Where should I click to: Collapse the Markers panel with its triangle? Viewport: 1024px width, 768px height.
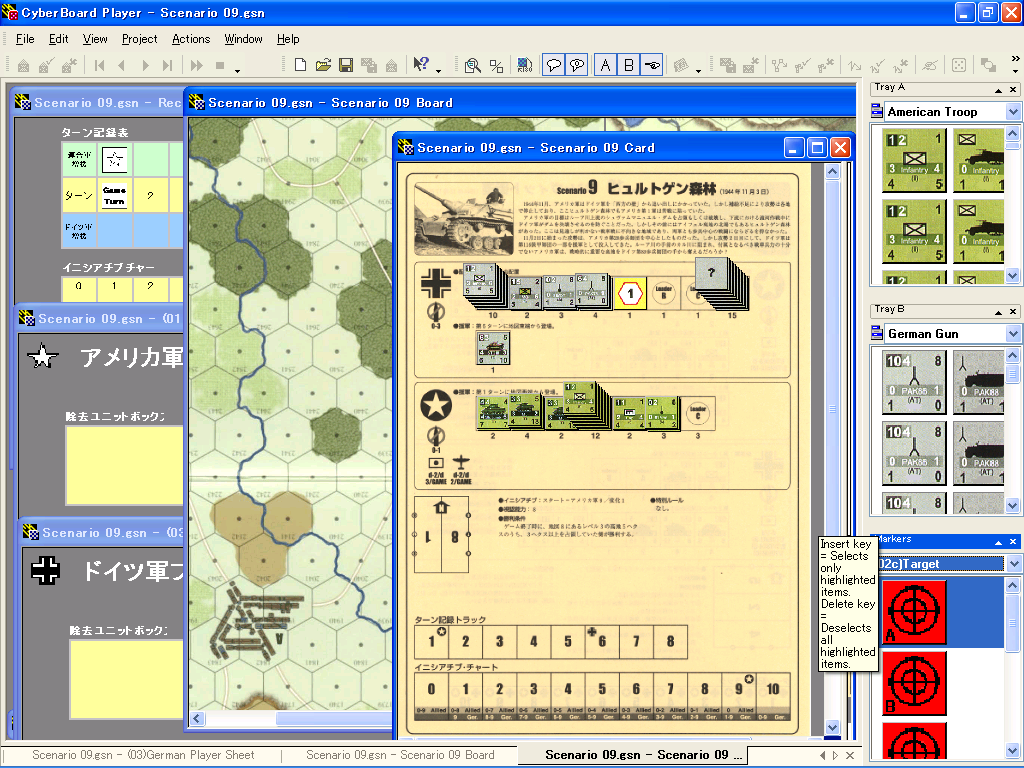coord(998,542)
